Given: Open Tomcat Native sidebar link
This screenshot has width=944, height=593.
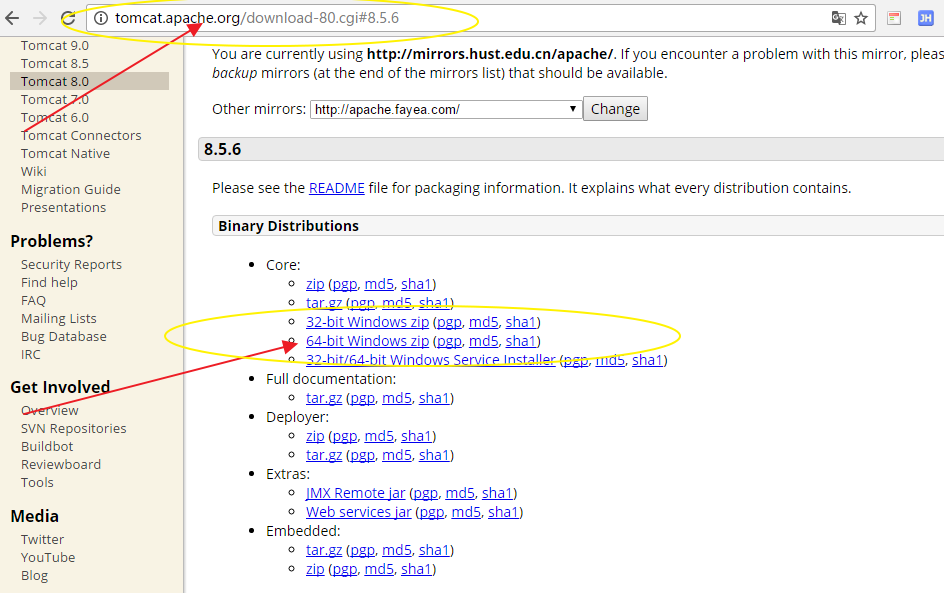Looking at the screenshot, I should (x=66, y=154).
